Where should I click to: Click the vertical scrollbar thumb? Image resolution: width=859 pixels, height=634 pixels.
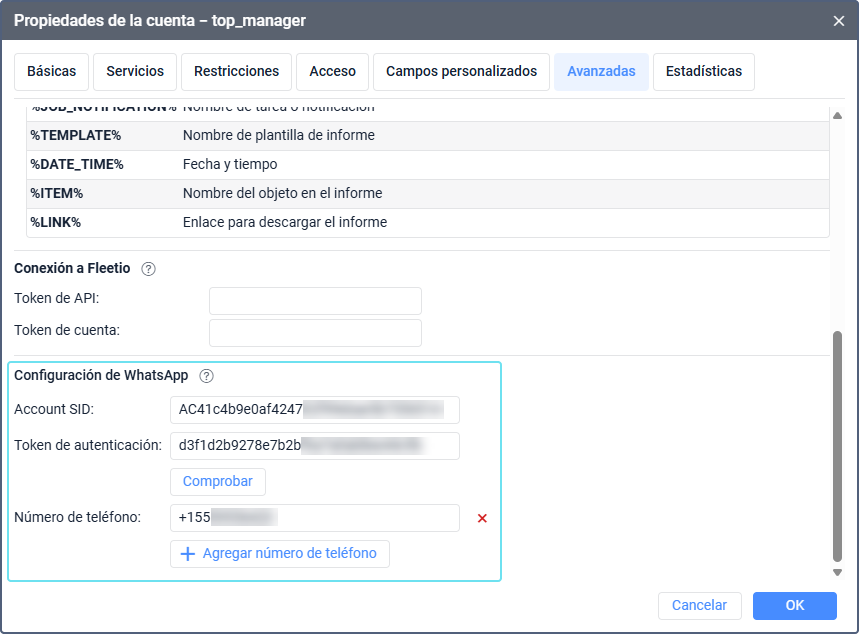pyautogui.click(x=838, y=445)
